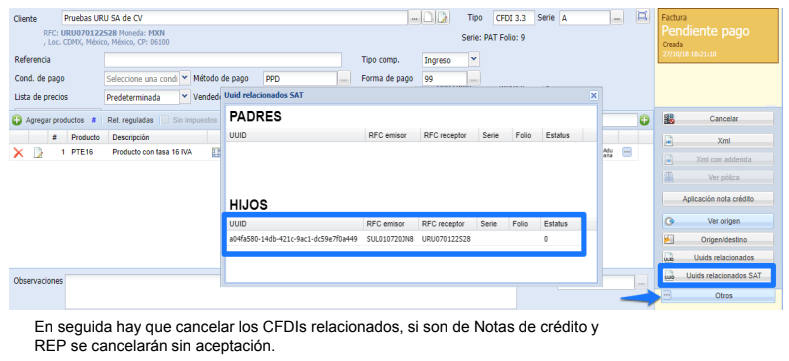Click SUL010720JN8 emisor cell

point(390,239)
